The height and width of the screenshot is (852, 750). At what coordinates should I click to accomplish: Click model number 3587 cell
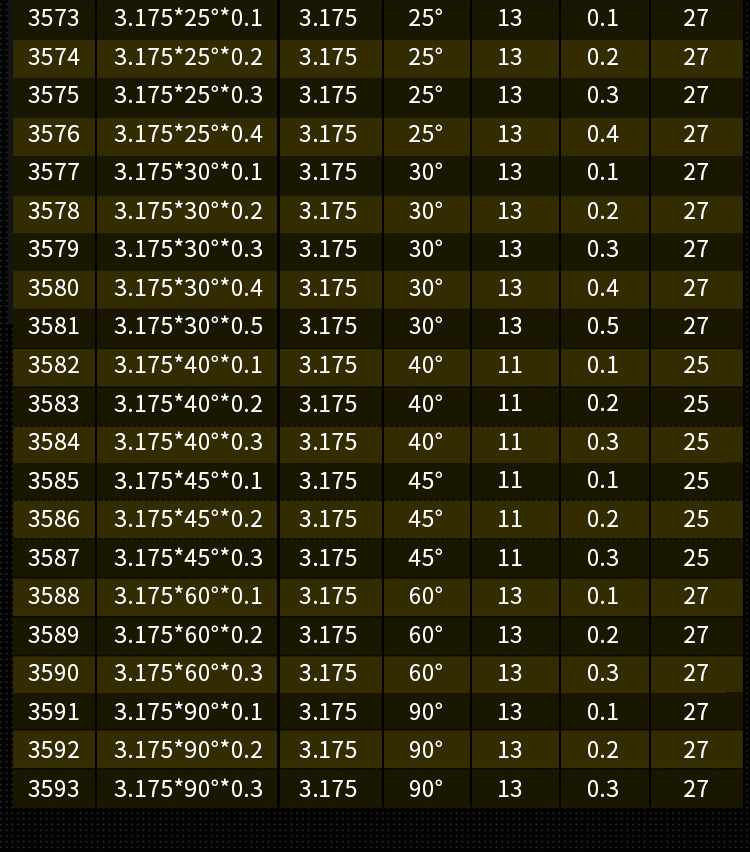(x=54, y=558)
